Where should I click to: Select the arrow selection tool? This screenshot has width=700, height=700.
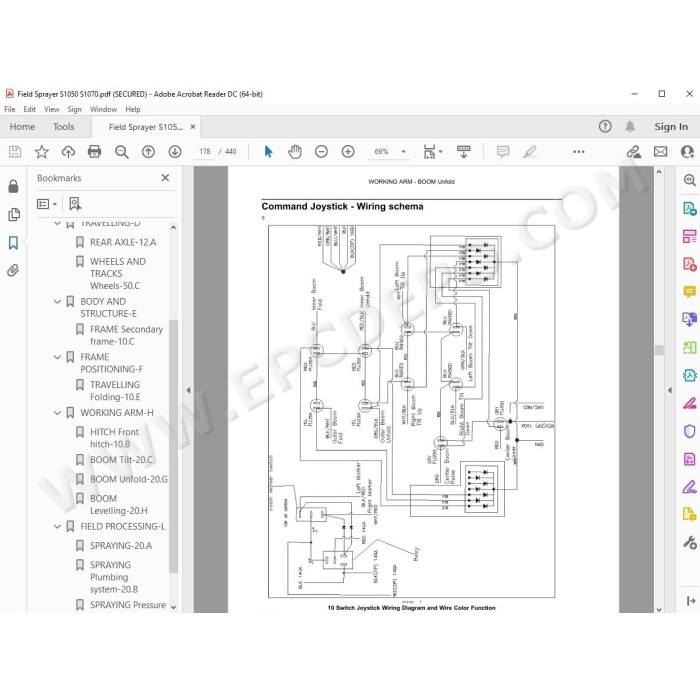click(x=268, y=152)
